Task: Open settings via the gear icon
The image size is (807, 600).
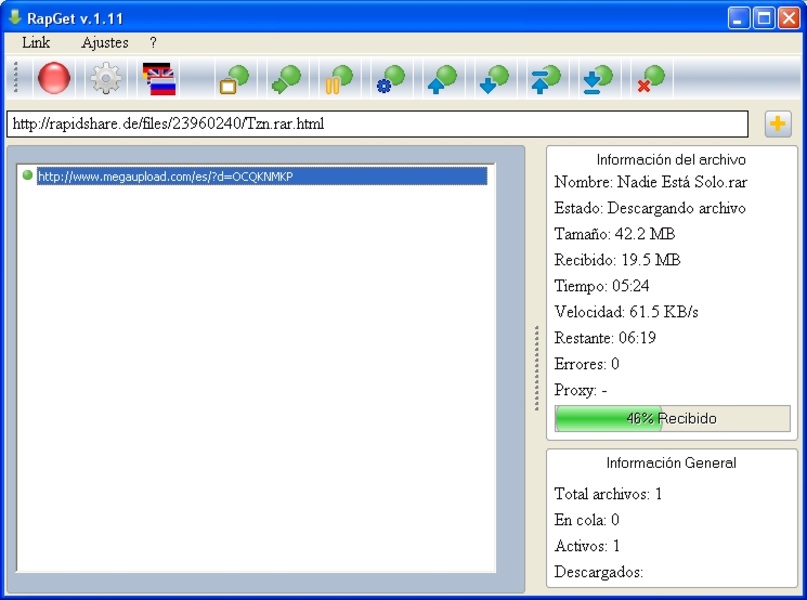Action: 106,78
